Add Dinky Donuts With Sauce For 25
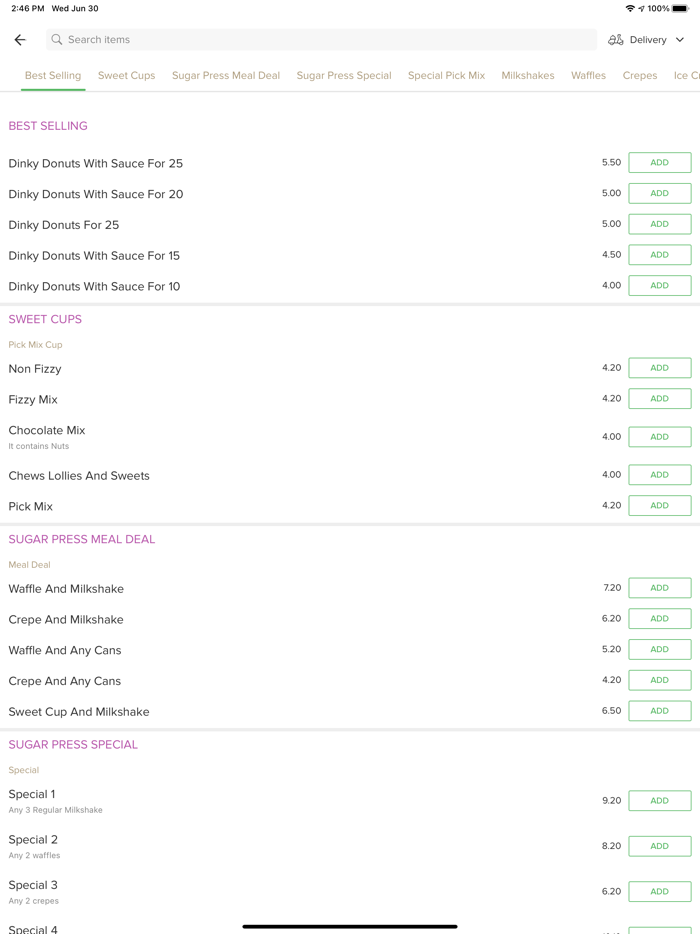 tap(659, 163)
